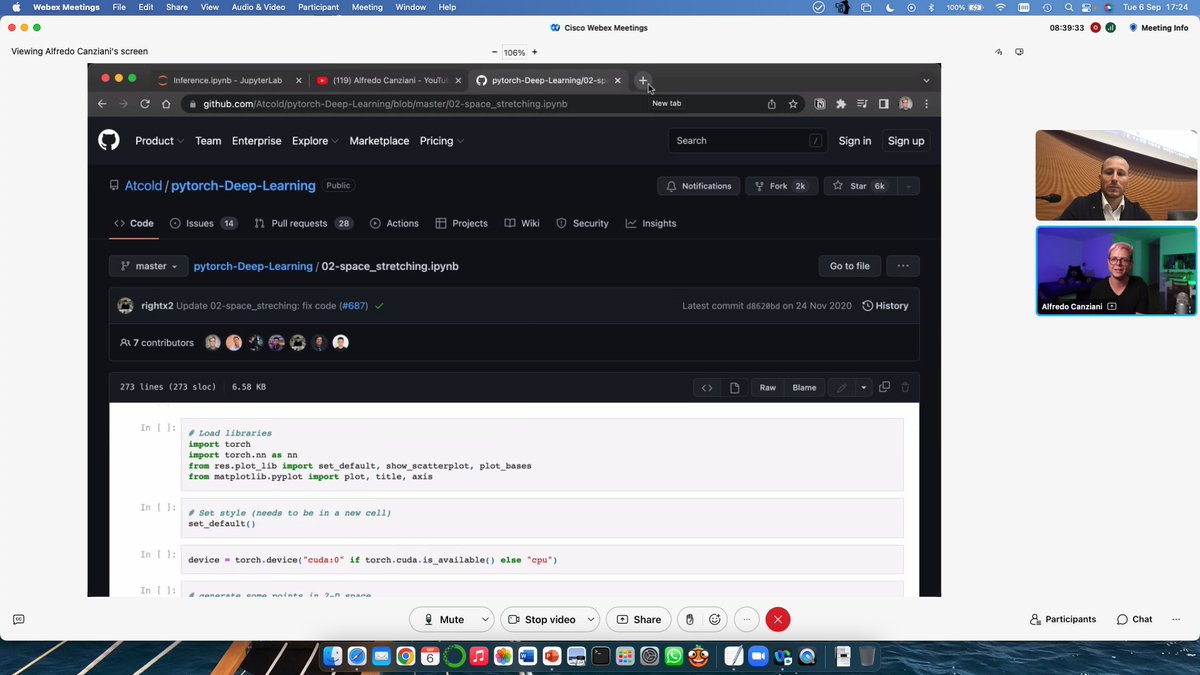Click the red recording indicator icon
1200x675 pixels.
[1096, 28]
